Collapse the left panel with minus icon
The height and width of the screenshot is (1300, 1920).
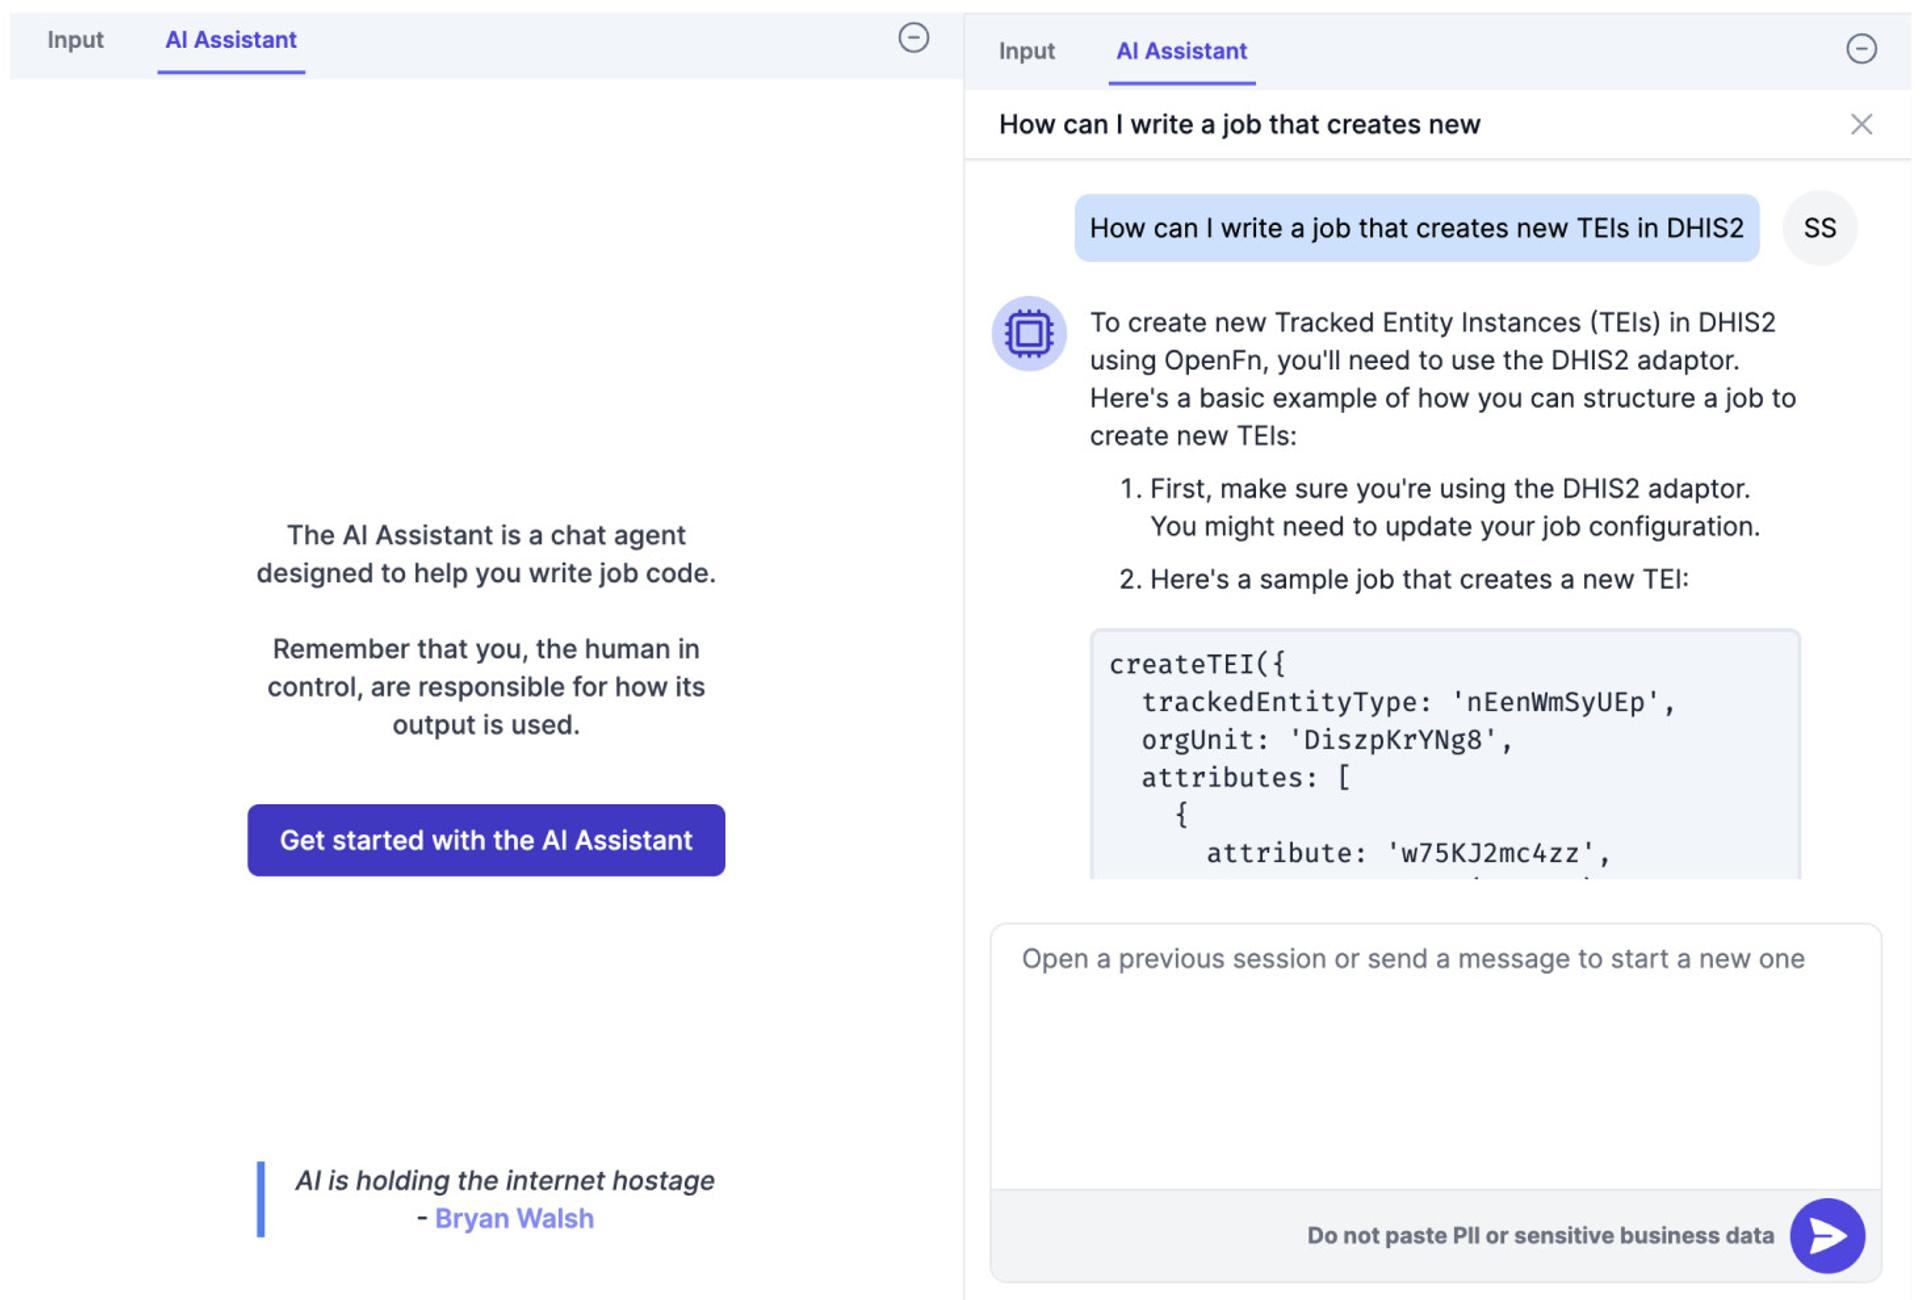[913, 38]
